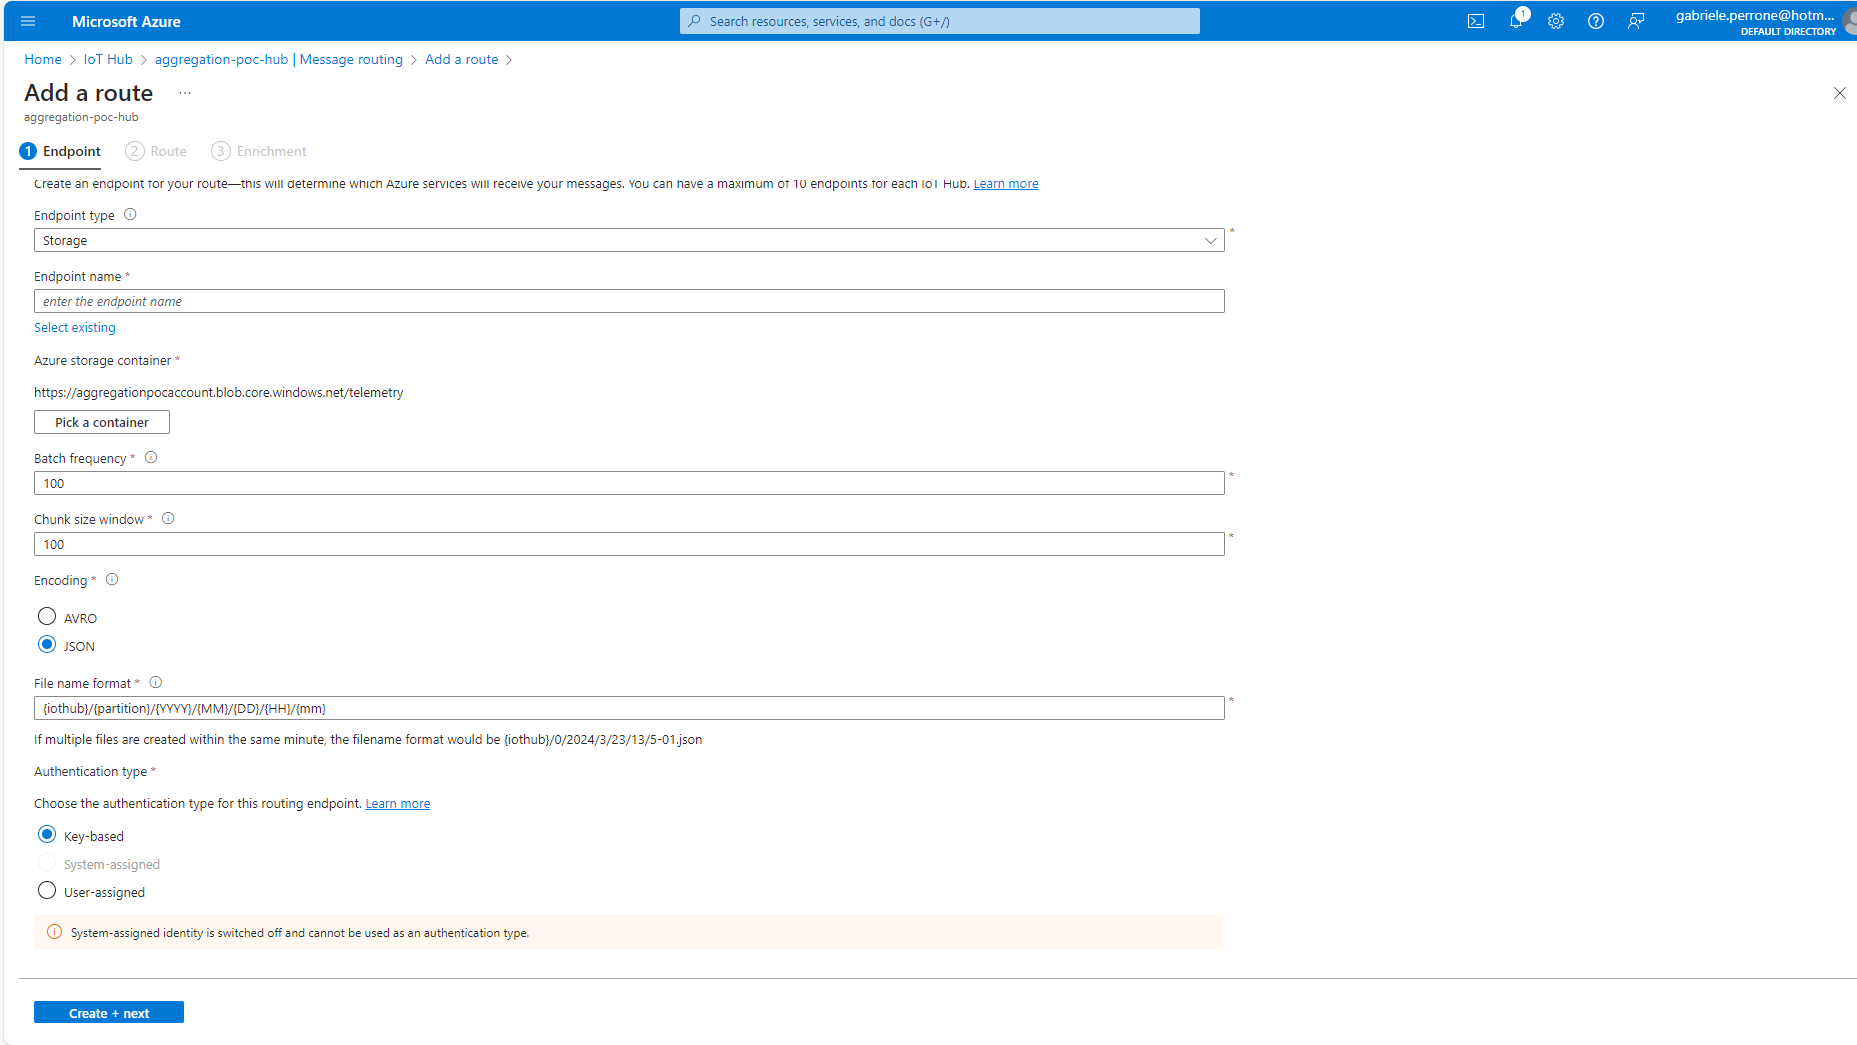The image size is (1857, 1045).
Task: Open the feedback icon in the top bar
Action: pos(1636,21)
